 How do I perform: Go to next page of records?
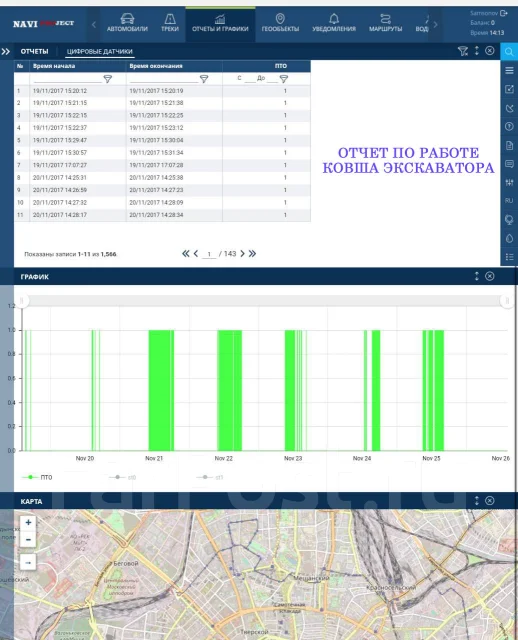click(242, 254)
